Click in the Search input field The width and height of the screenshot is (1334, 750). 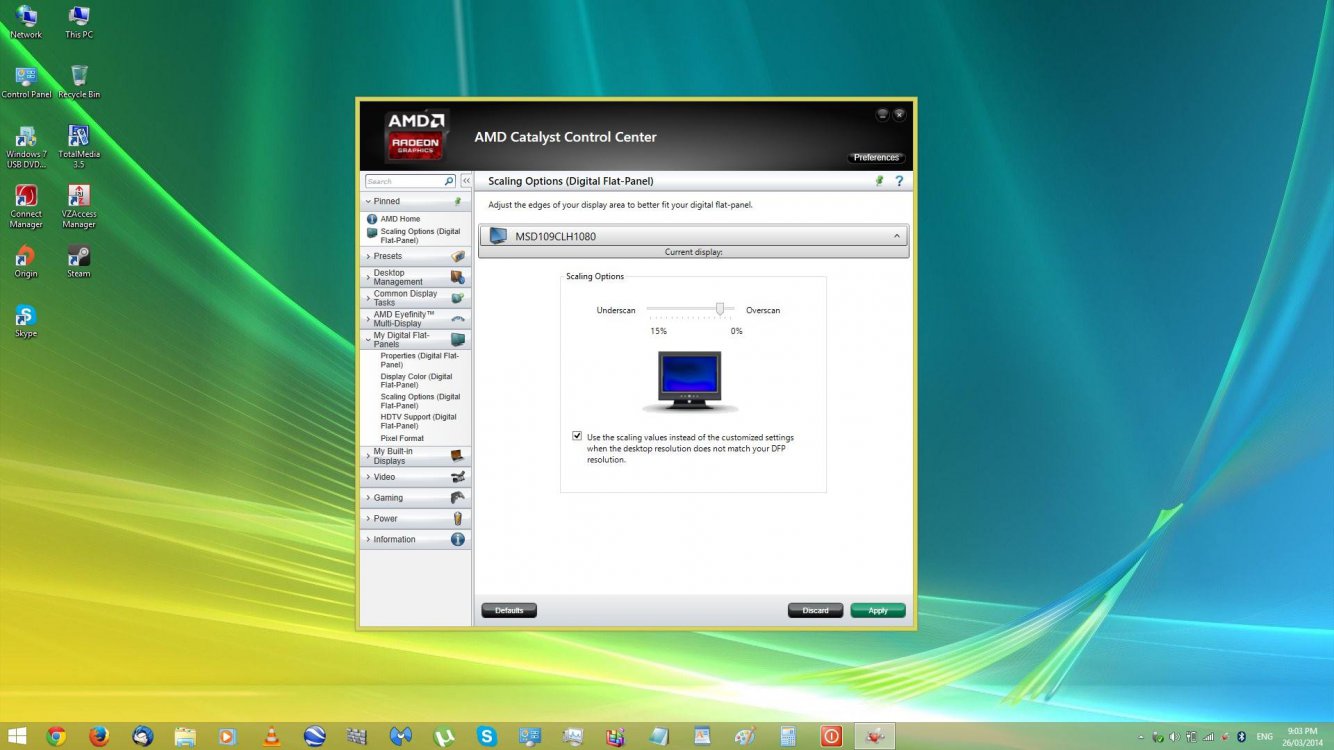[x=404, y=181]
